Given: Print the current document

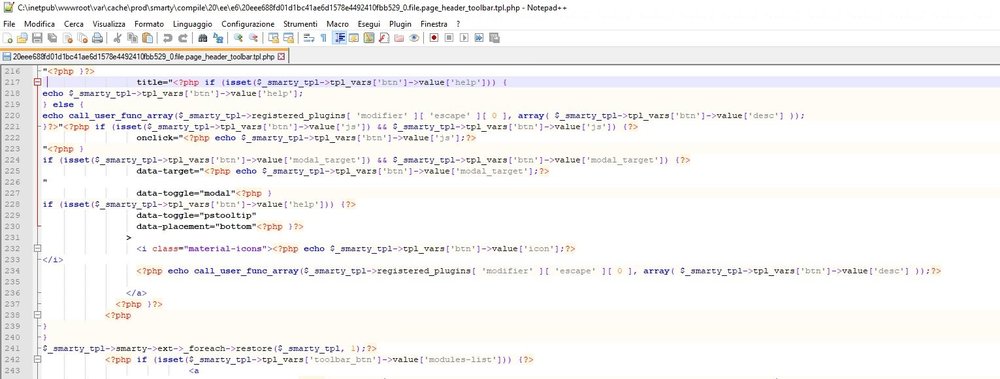Looking at the screenshot, I should [97, 38].
